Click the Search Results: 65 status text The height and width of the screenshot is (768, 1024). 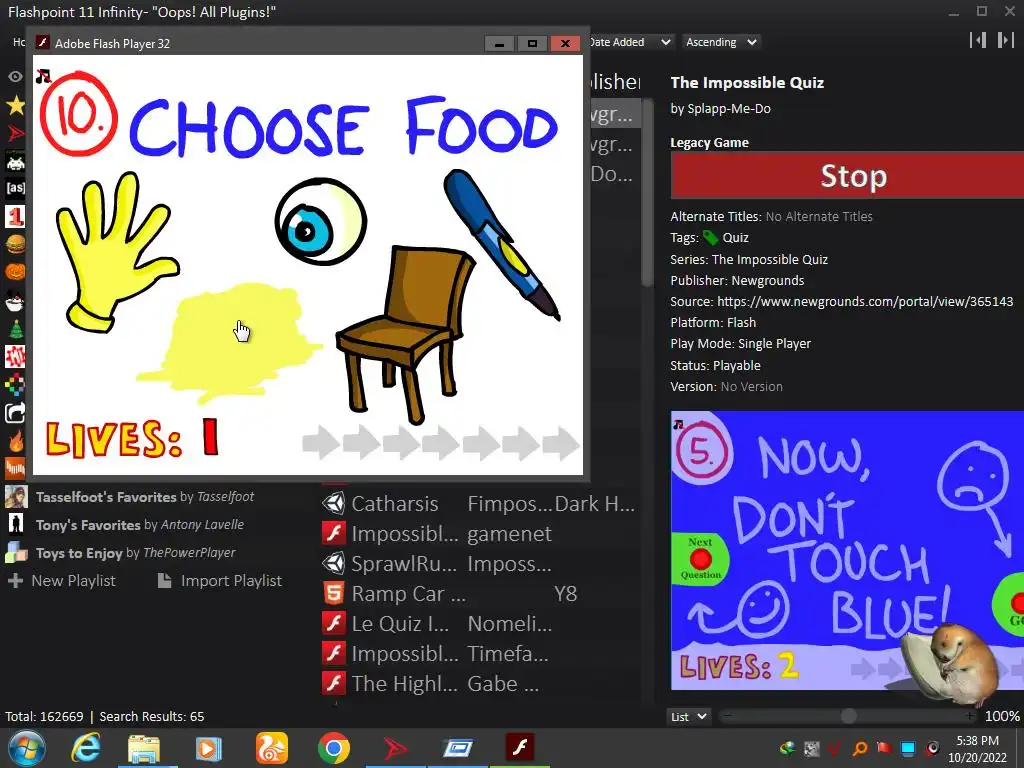(152, 716)
